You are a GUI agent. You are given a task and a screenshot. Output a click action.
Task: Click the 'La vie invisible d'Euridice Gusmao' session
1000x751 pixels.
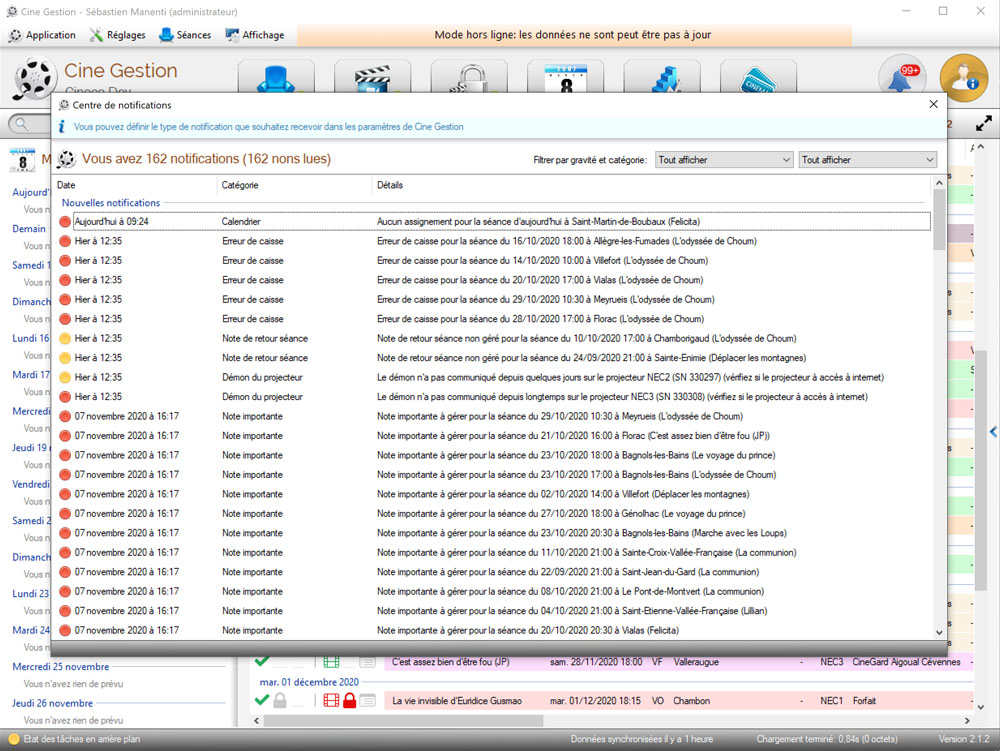(x=457, y=701)
